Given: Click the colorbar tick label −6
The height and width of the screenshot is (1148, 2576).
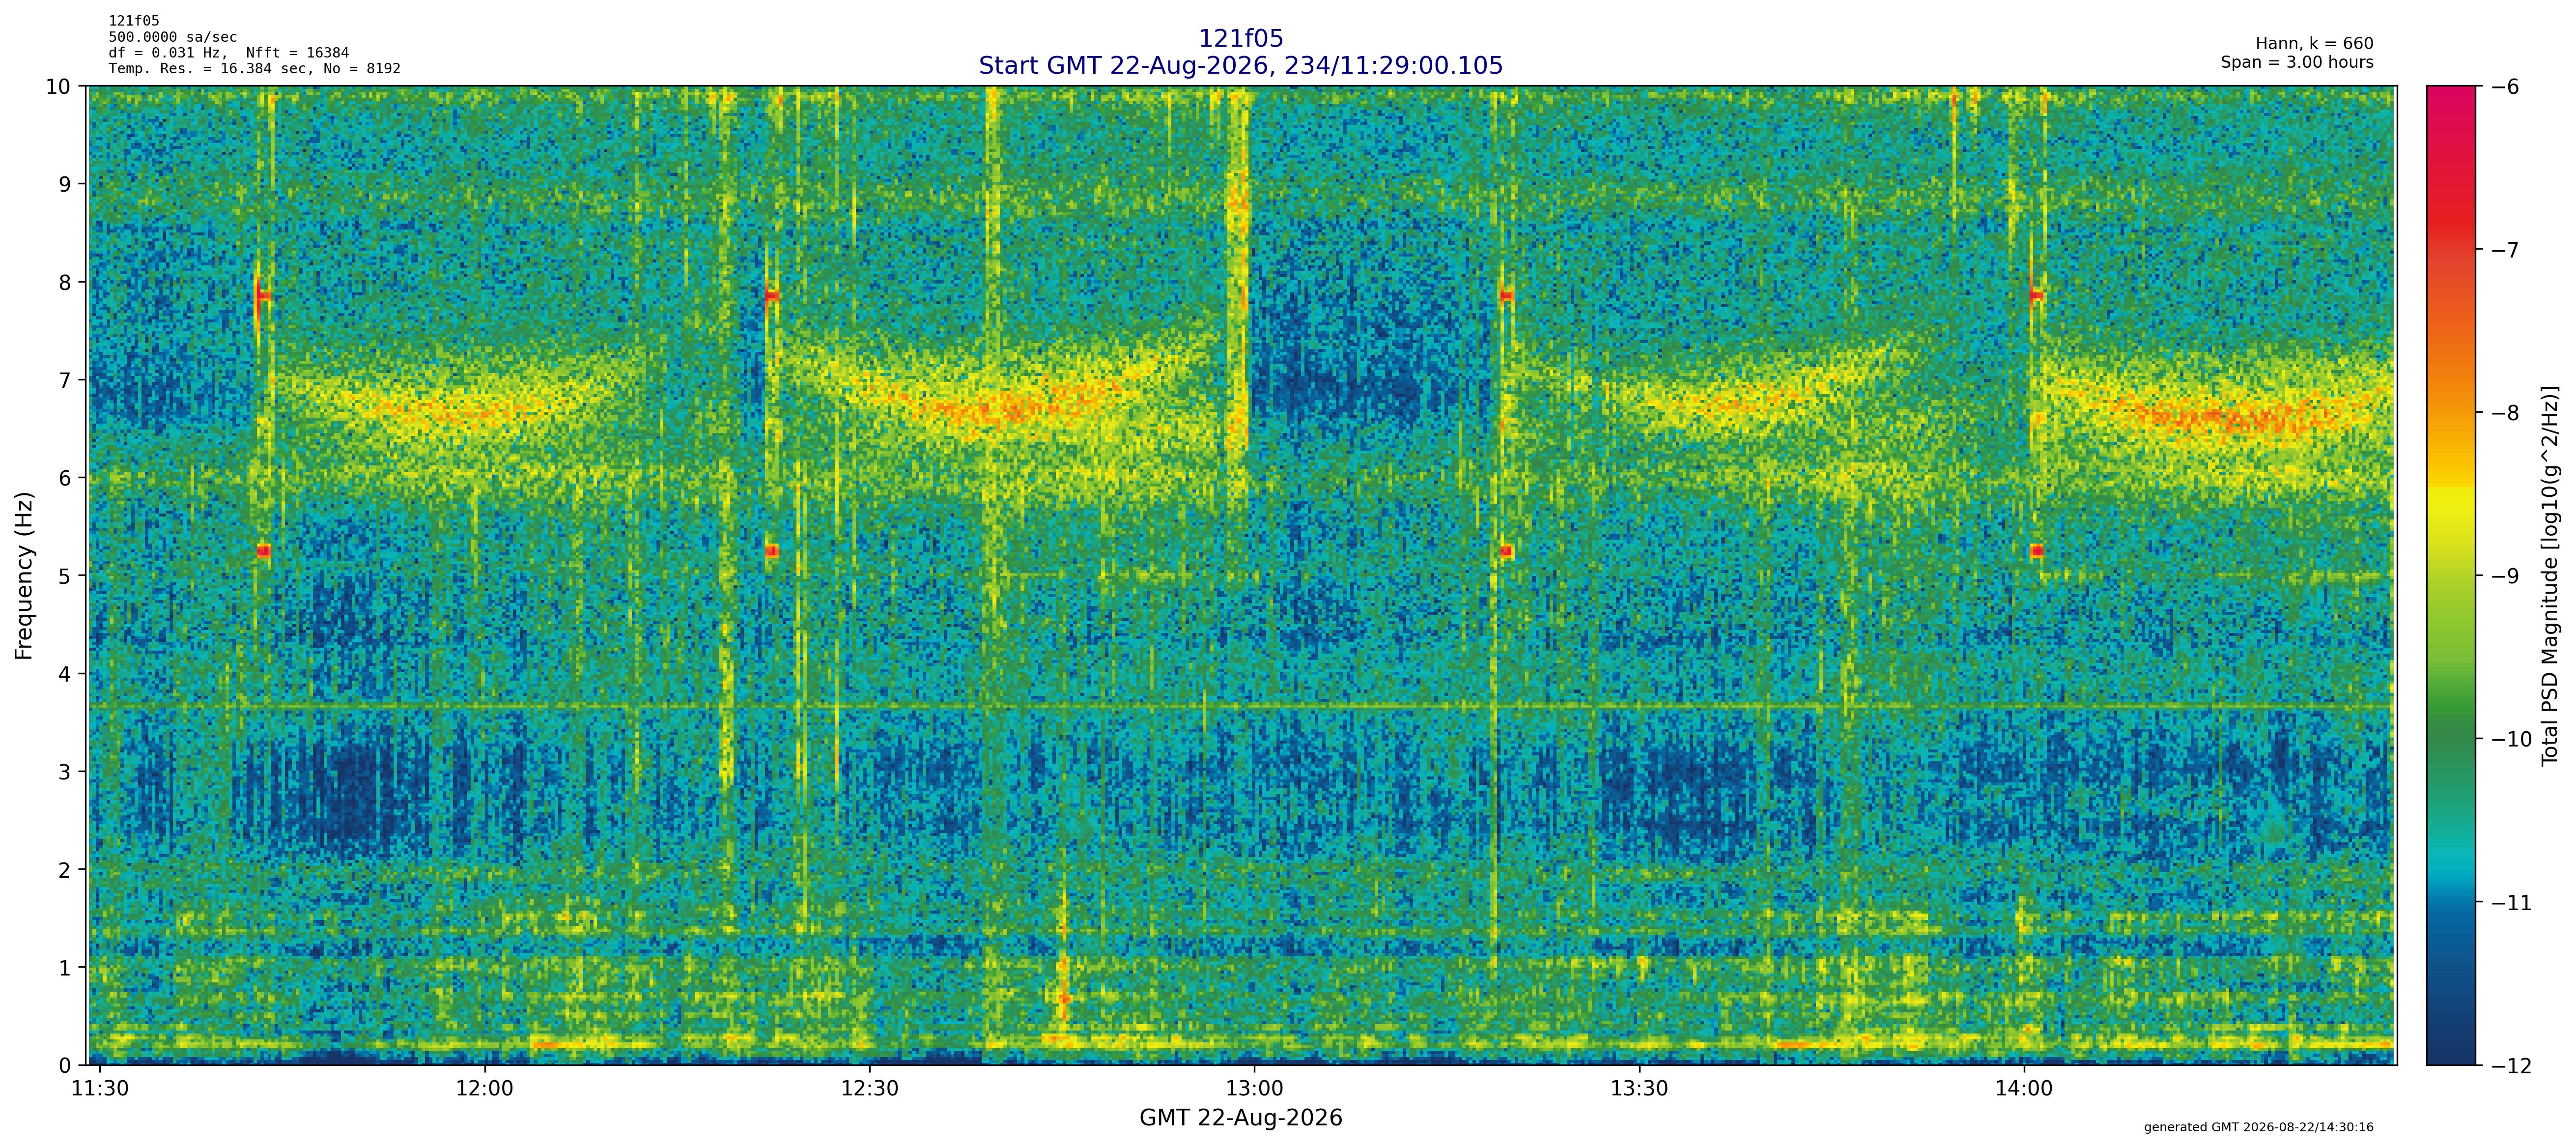Looking at the screenshot, I should click(2505, 87).
